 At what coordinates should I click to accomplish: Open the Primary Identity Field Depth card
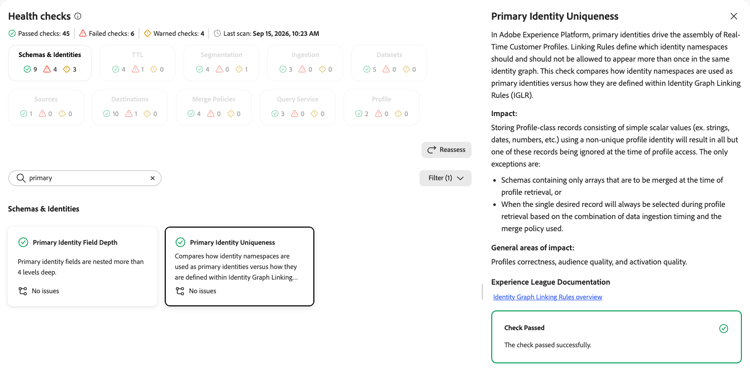pos(82,266)
